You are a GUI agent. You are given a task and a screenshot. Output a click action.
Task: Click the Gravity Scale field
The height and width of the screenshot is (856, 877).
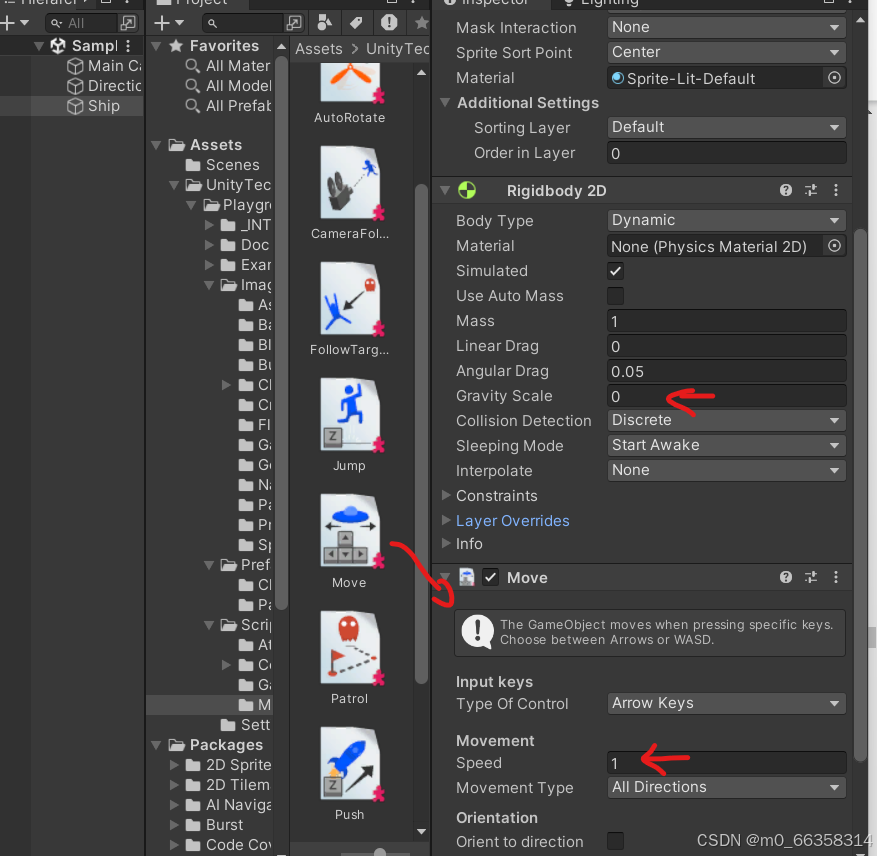click(727, 396)
